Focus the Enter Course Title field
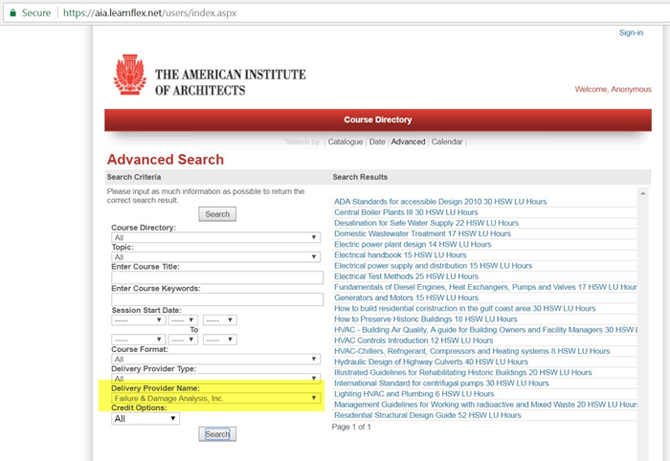670x461 pixels. [x=217, y=277]
